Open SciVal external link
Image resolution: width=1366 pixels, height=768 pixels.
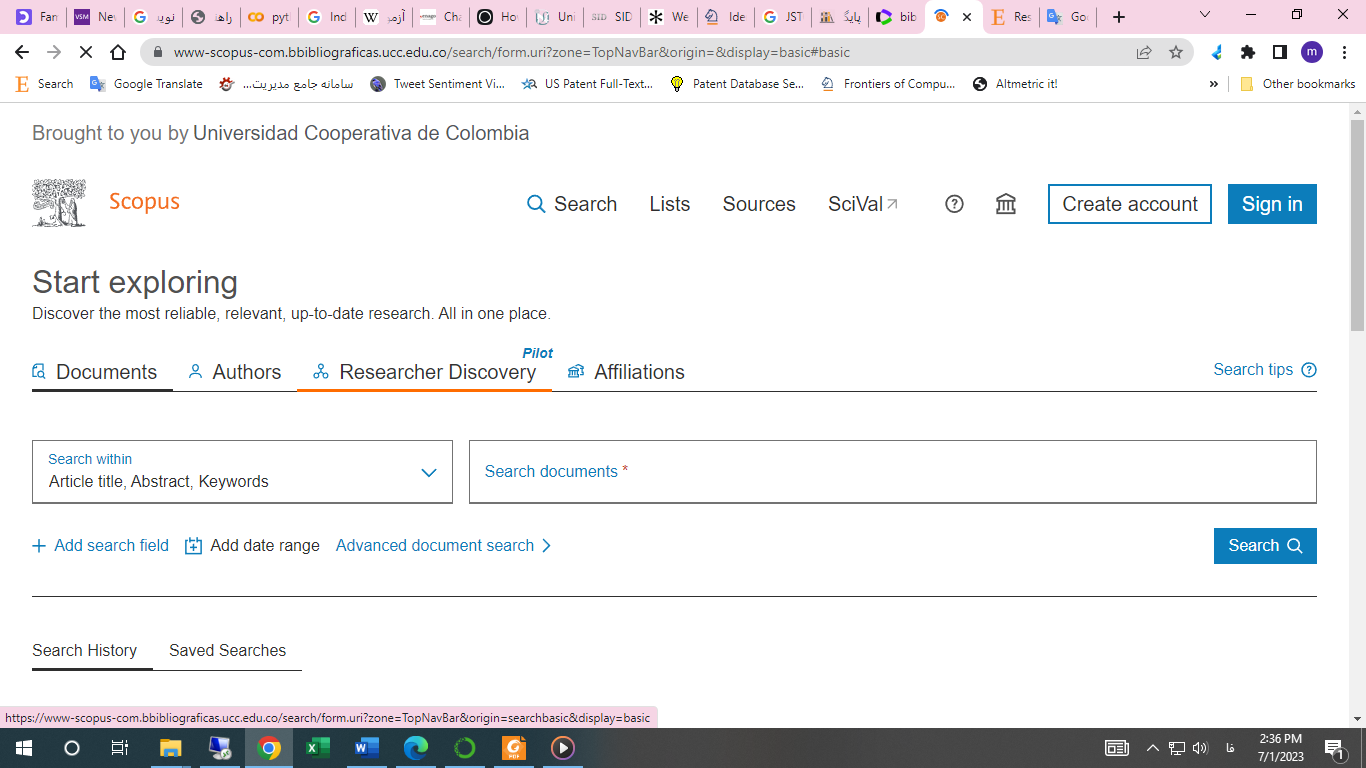point(863,204)
